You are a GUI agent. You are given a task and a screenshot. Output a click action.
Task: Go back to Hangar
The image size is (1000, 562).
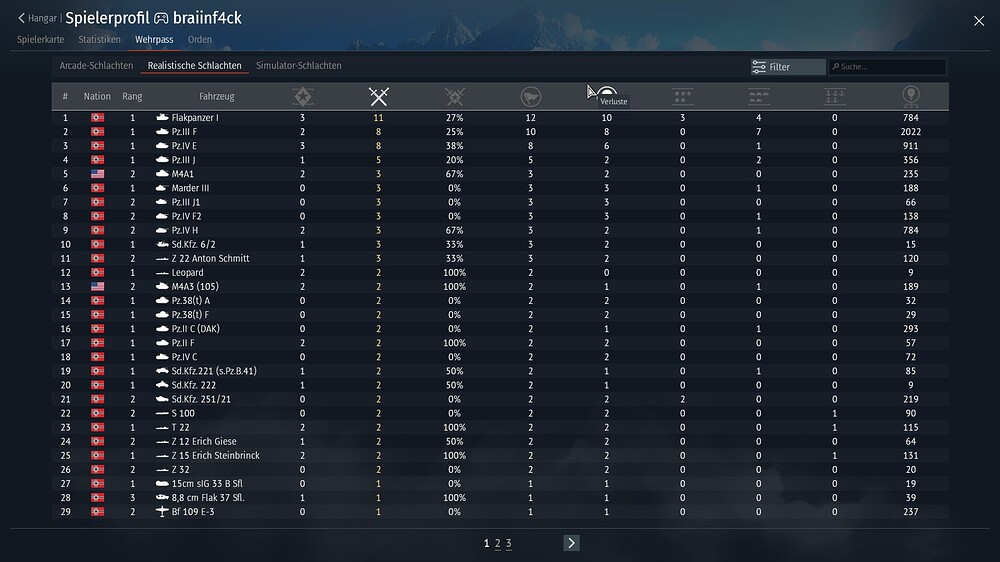coord(40,19)
